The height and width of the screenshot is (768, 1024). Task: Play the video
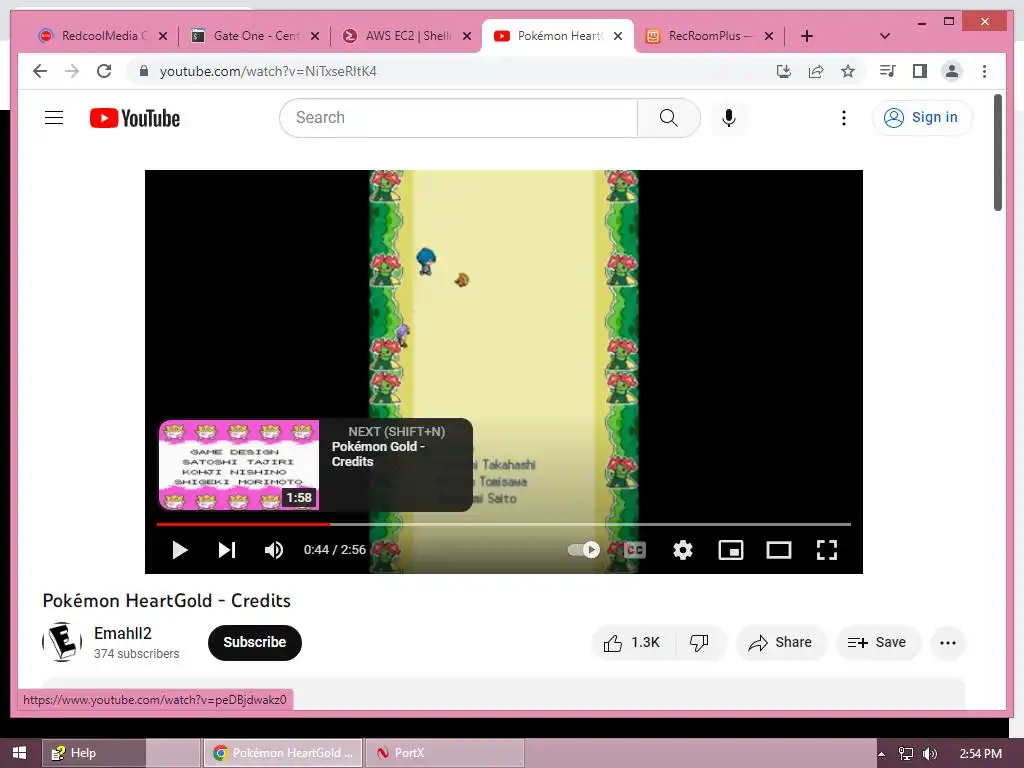[x=180, y=550]
